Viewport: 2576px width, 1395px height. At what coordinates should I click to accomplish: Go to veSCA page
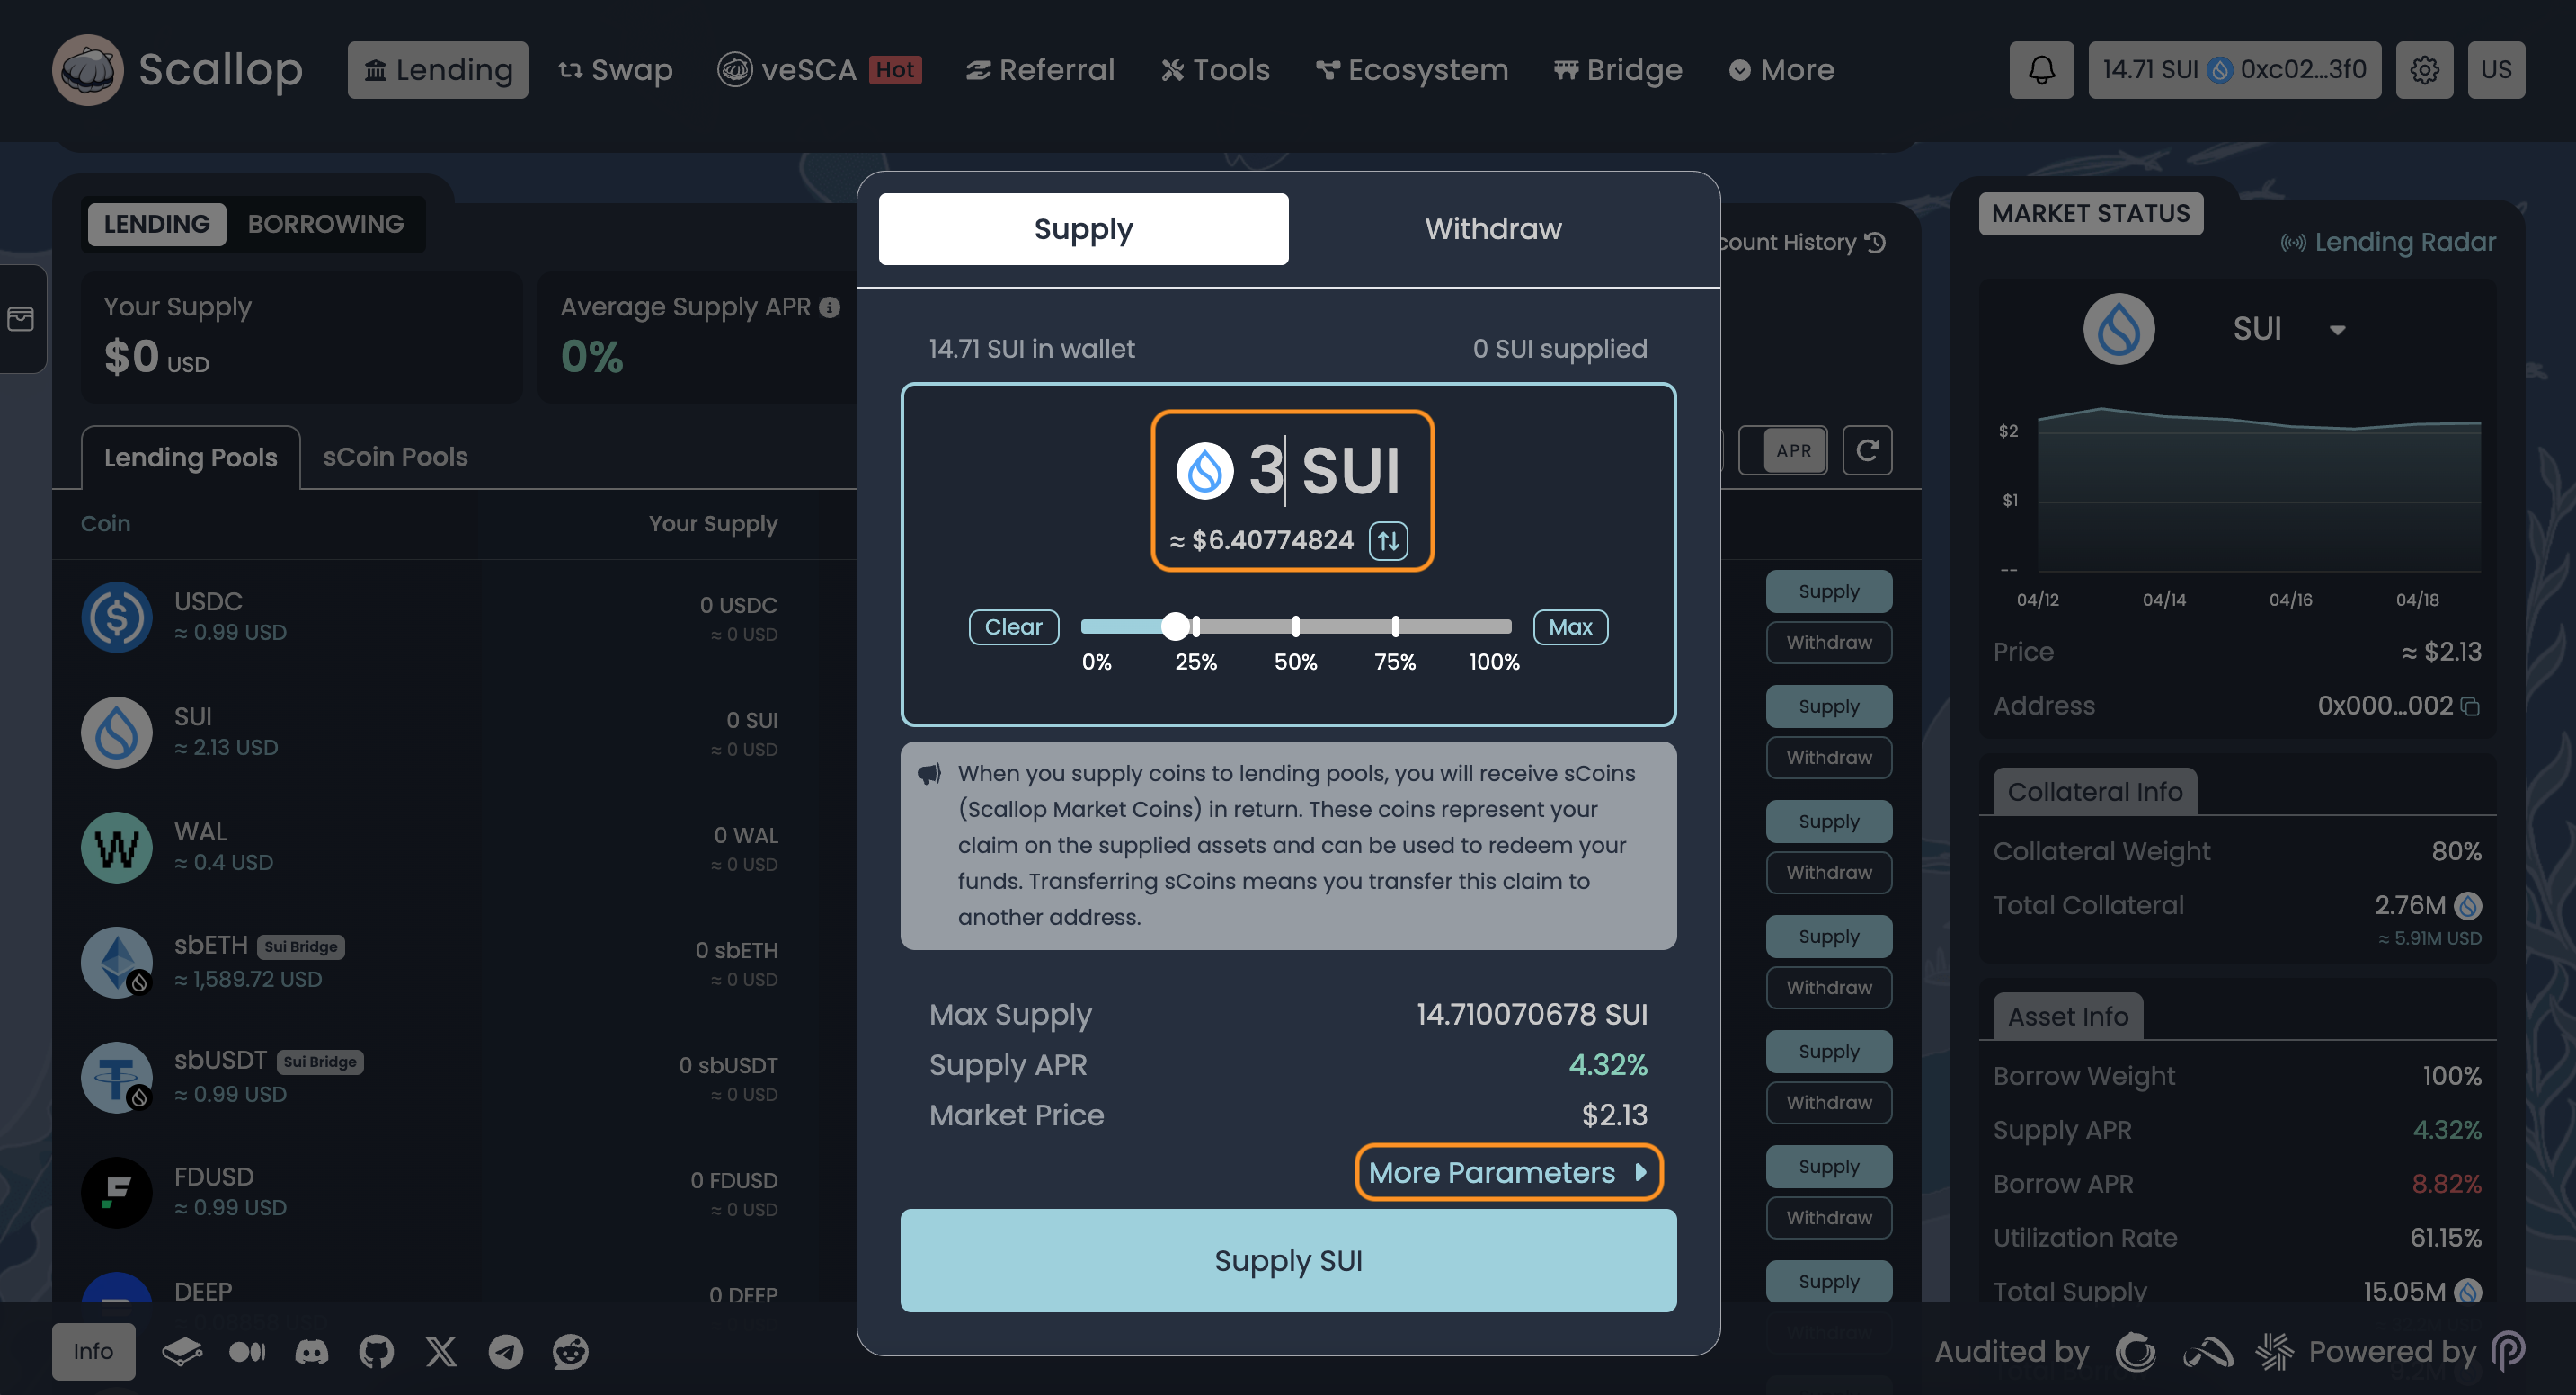pyautogui.click(x=819, y=70)
